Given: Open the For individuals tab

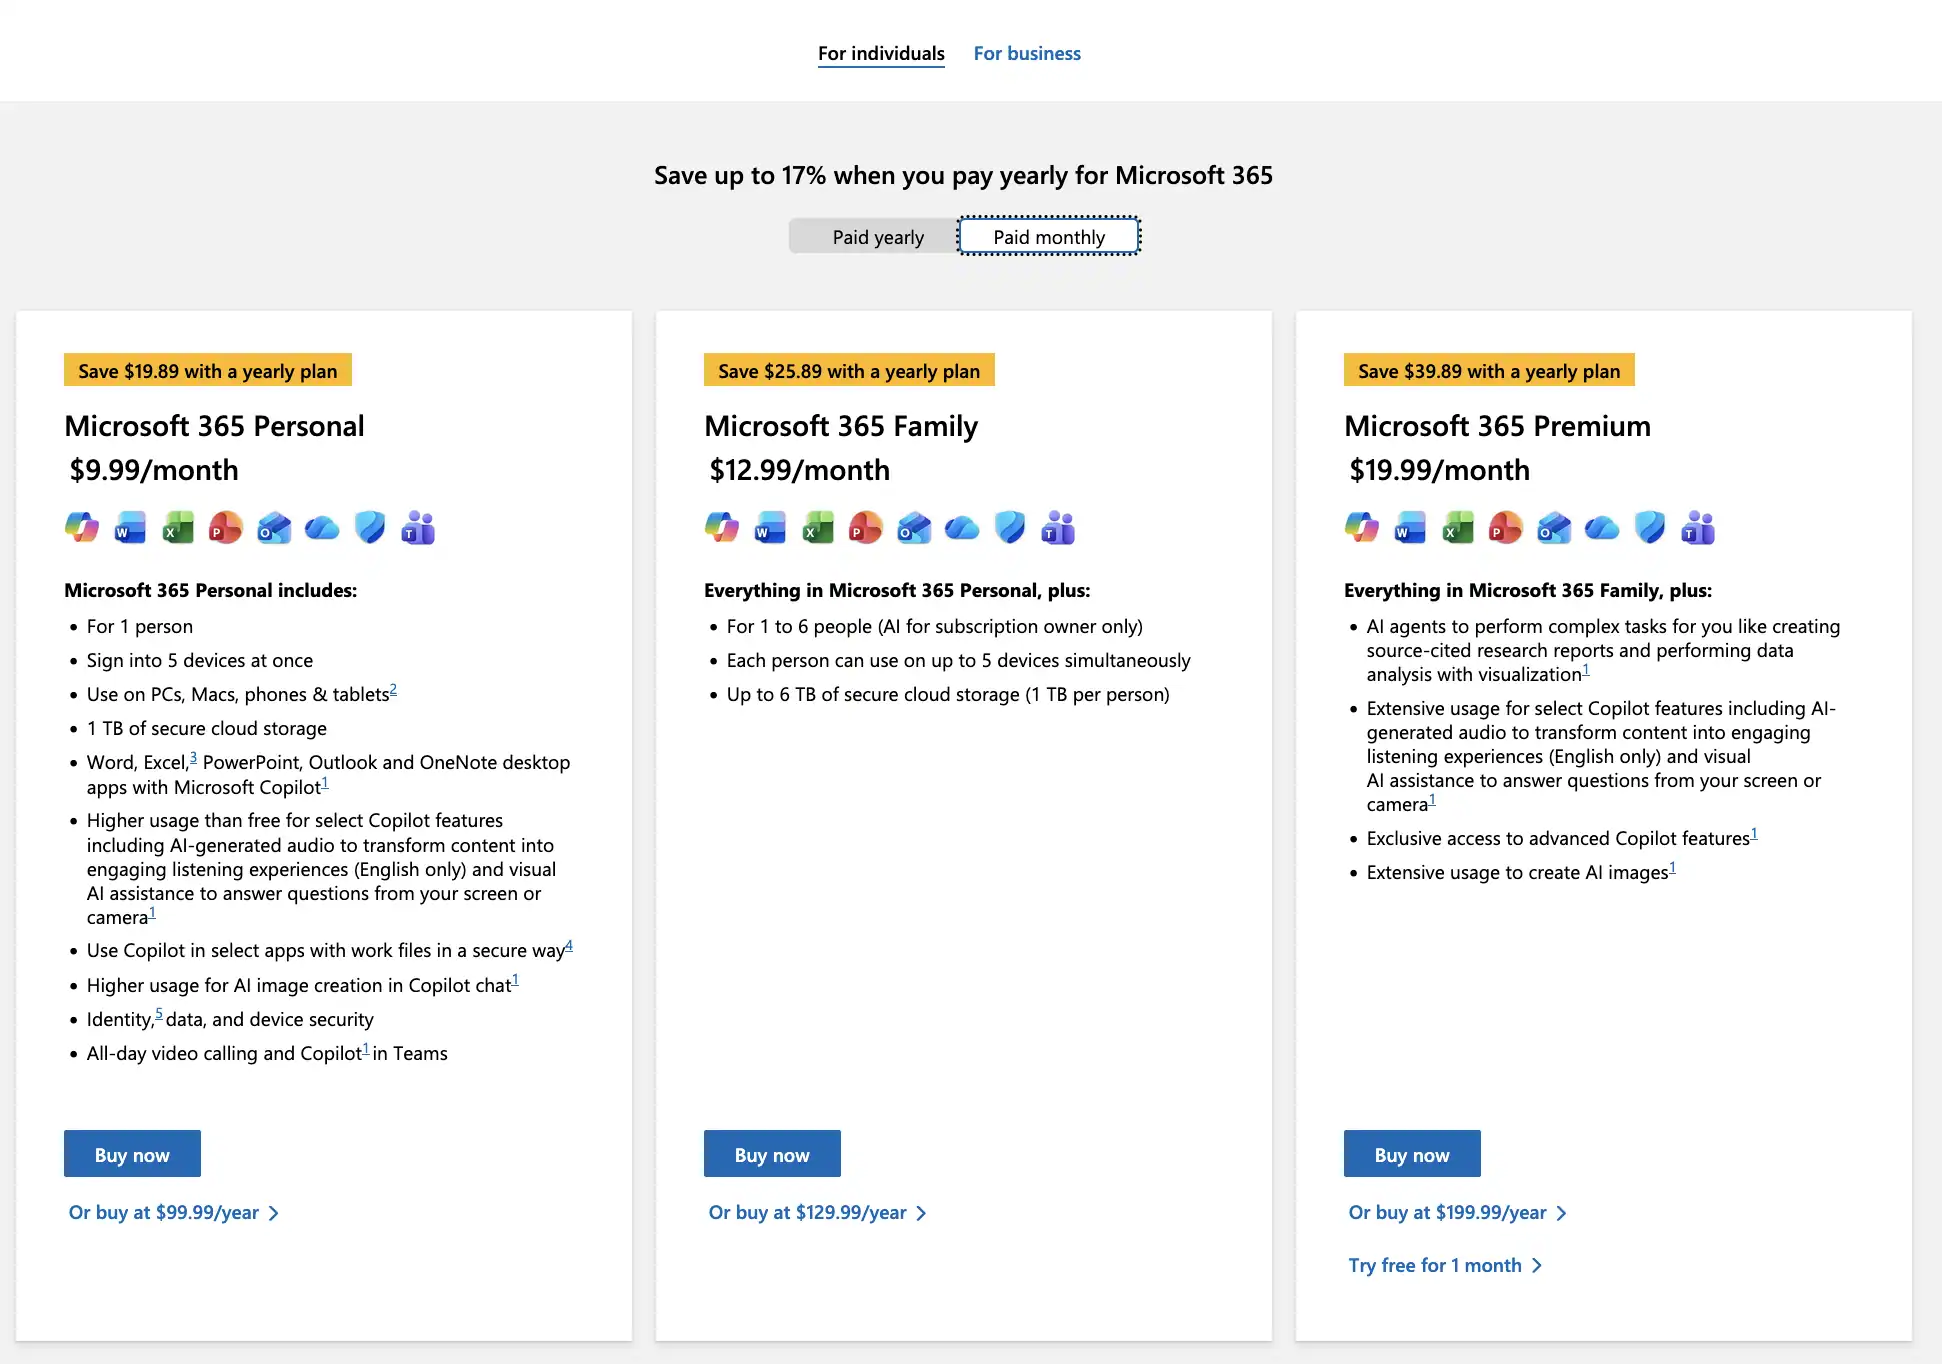Looking at the screenshot, I should 881,54.
